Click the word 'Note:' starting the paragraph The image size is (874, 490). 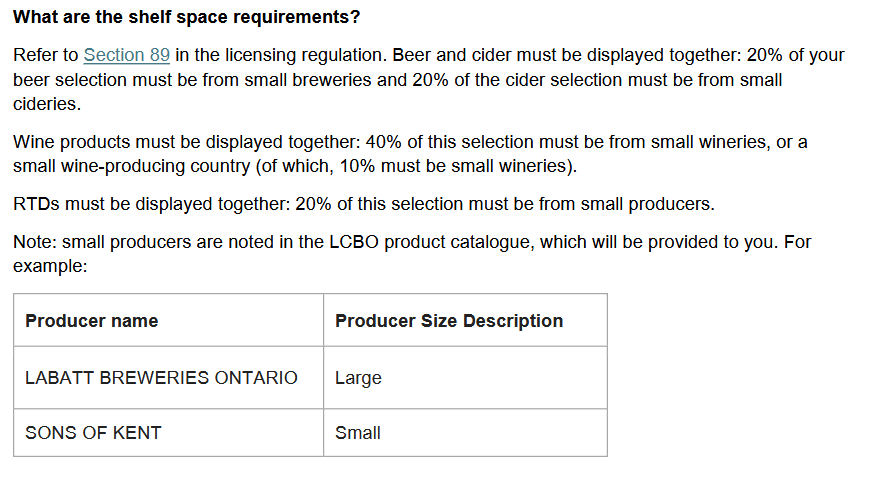click(34, 243)
